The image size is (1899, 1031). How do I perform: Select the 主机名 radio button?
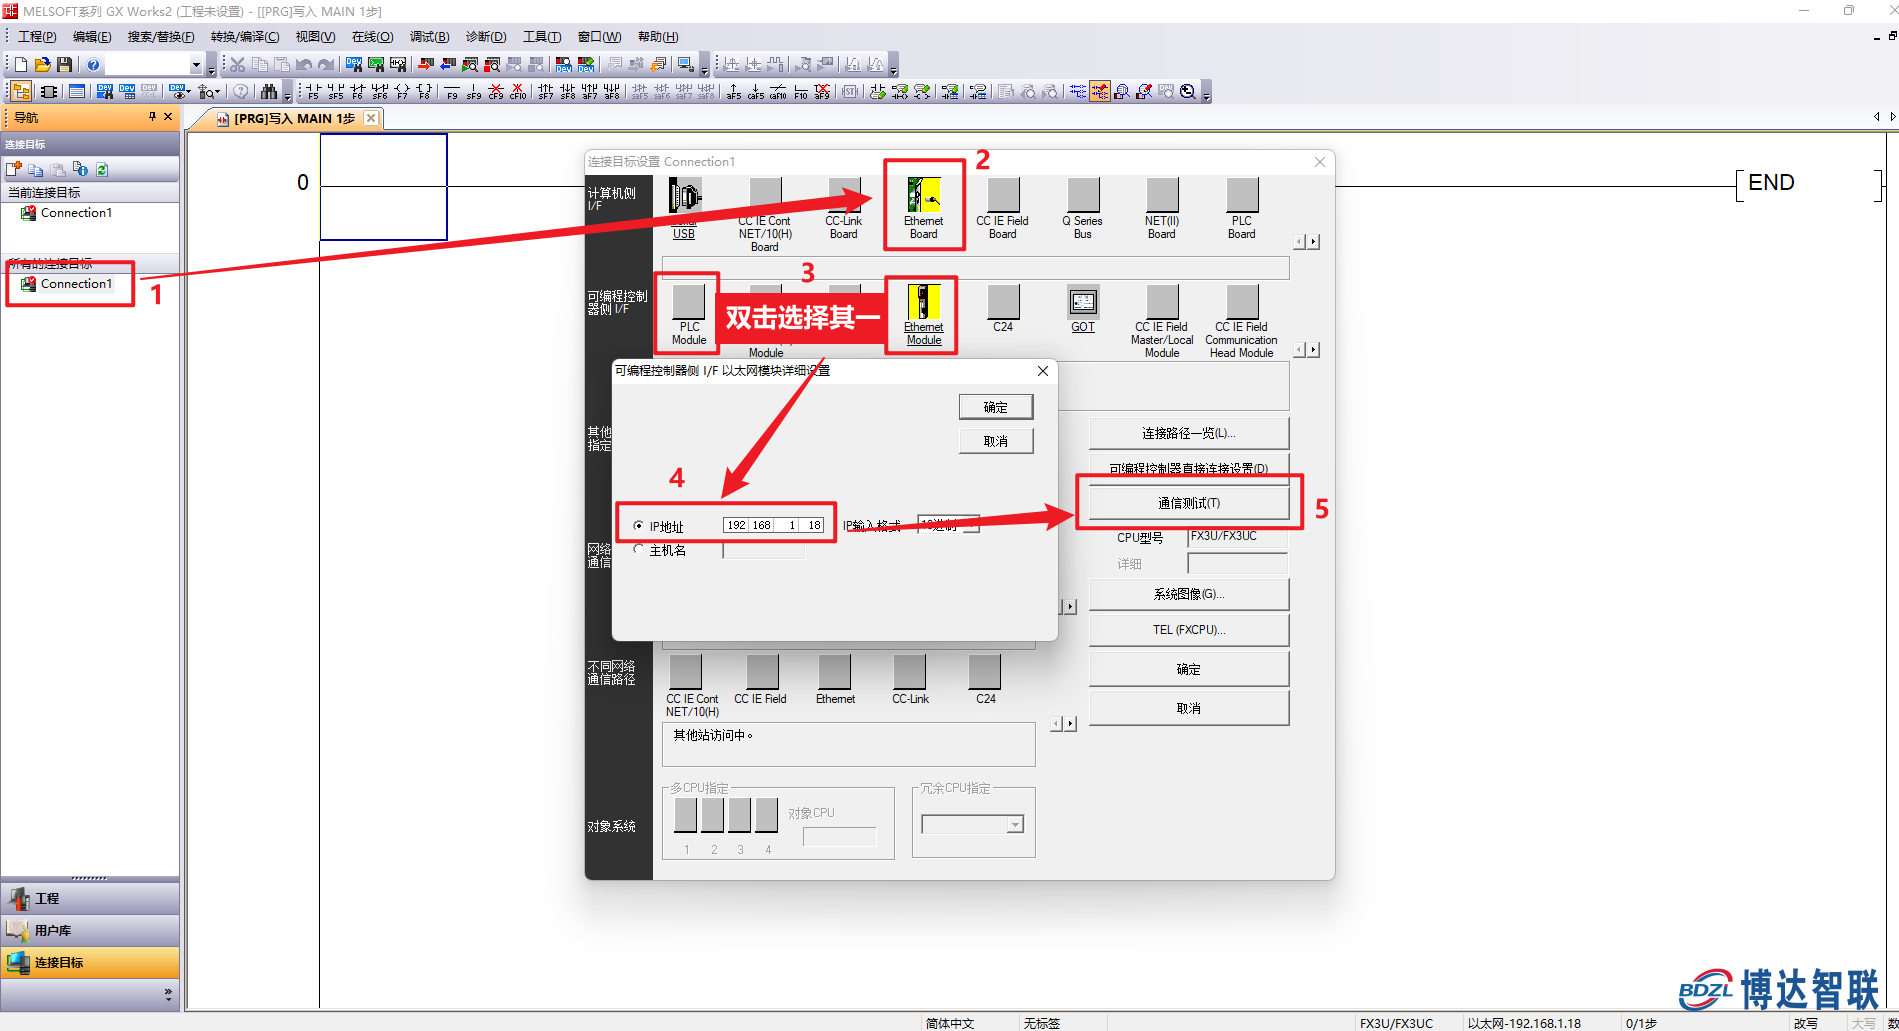click(639, 549)
